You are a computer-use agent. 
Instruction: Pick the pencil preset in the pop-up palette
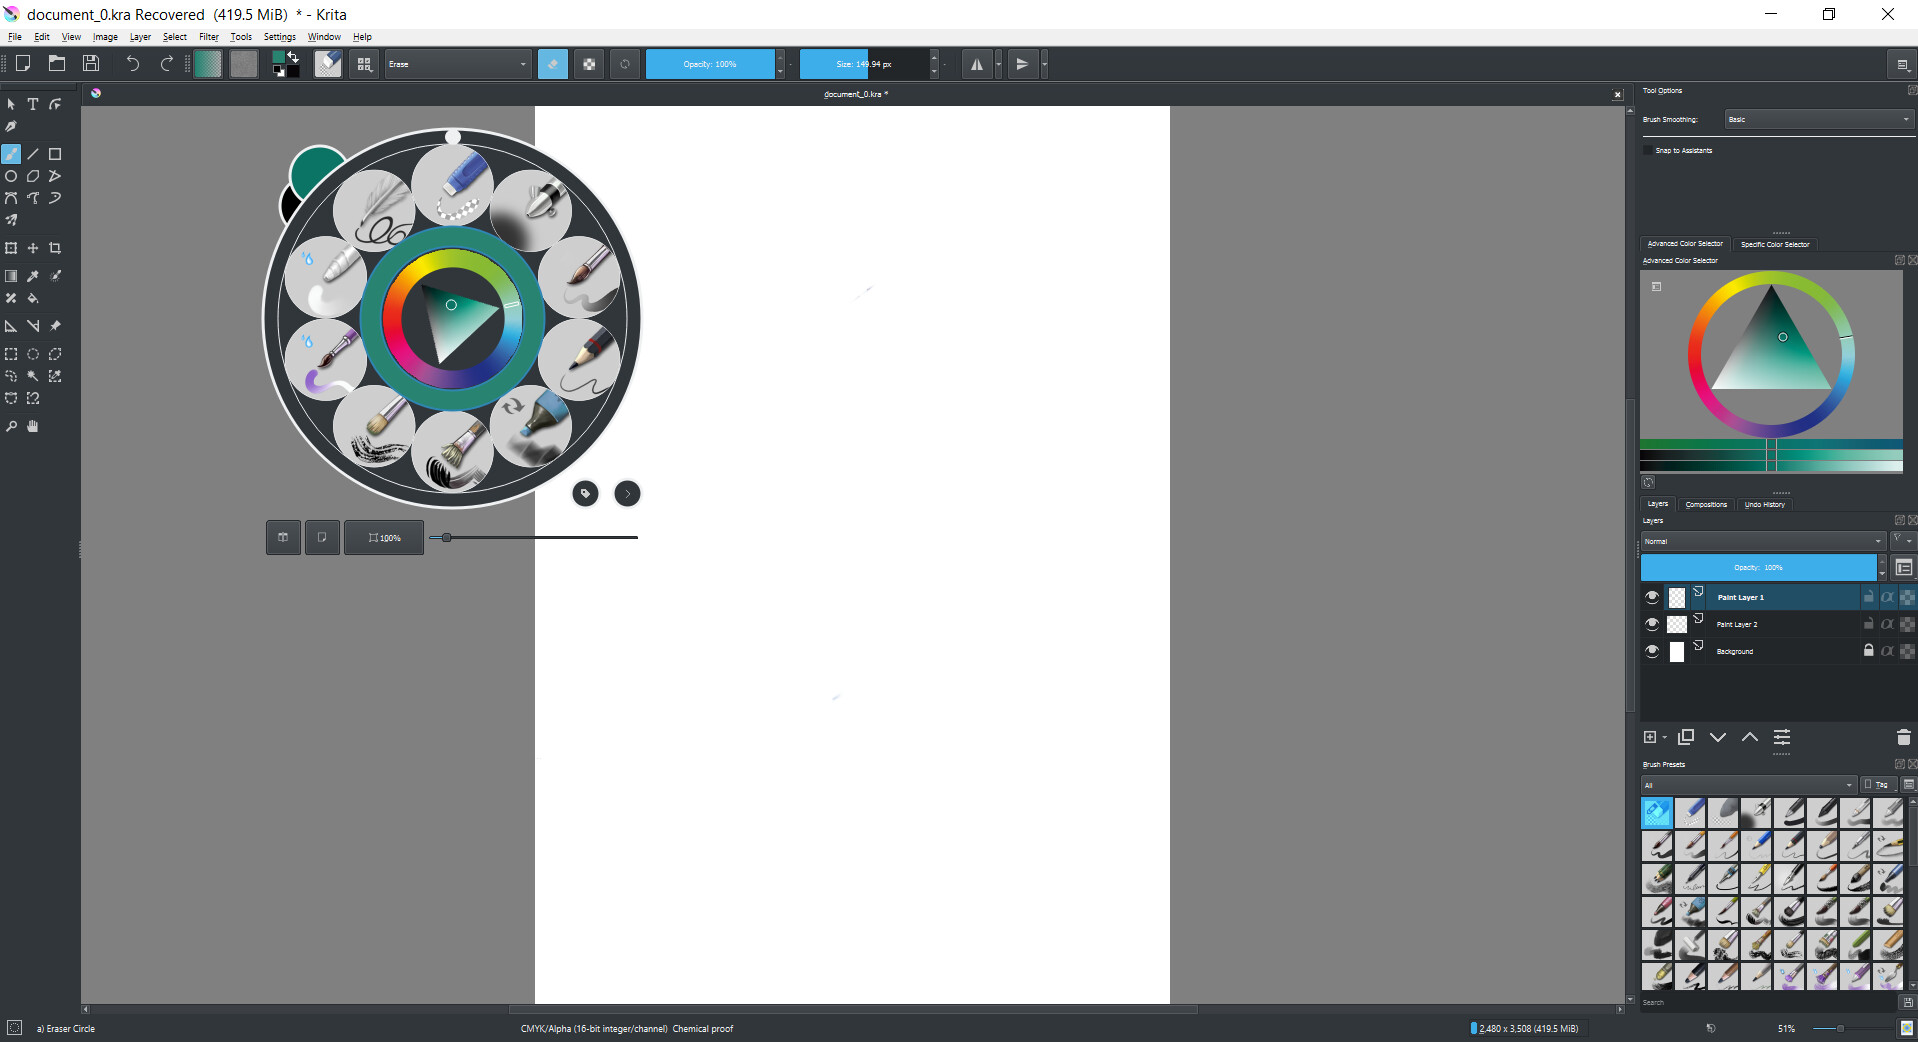click(x=580, y=359)
